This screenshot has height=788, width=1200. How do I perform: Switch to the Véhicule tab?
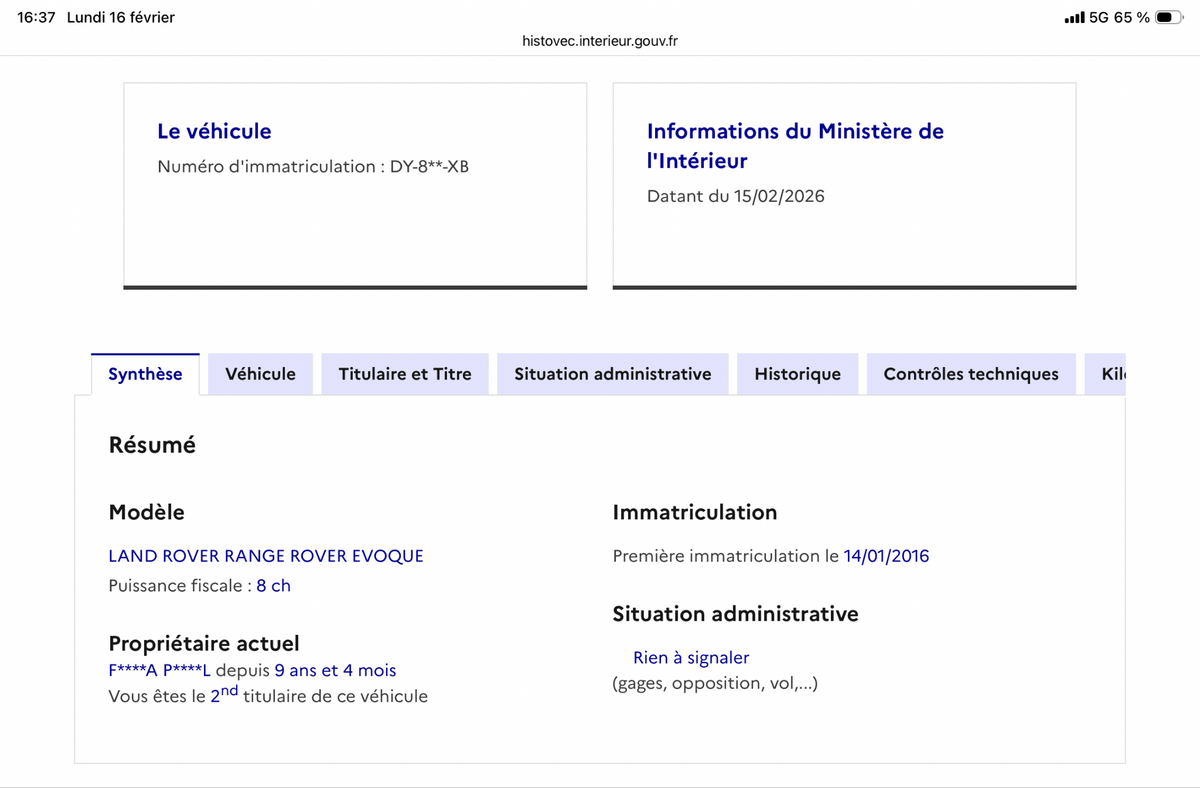[260, 374]
